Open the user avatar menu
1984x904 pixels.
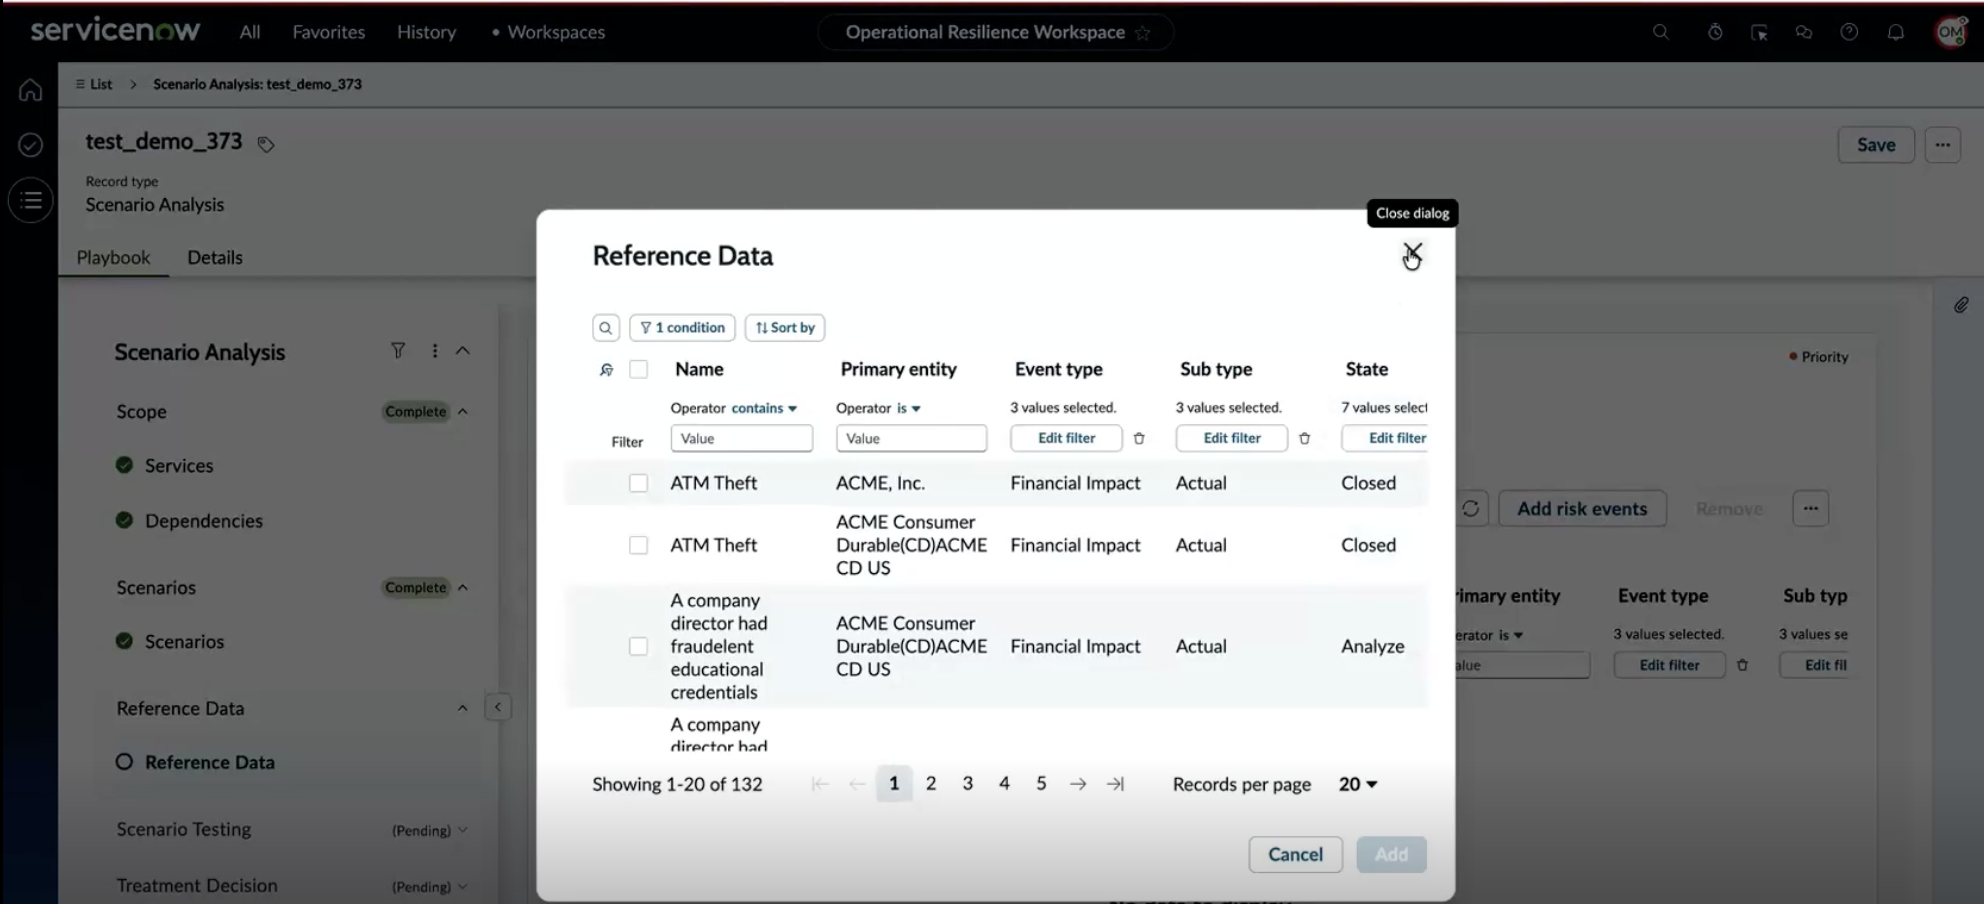click(x=1951, y=32)
